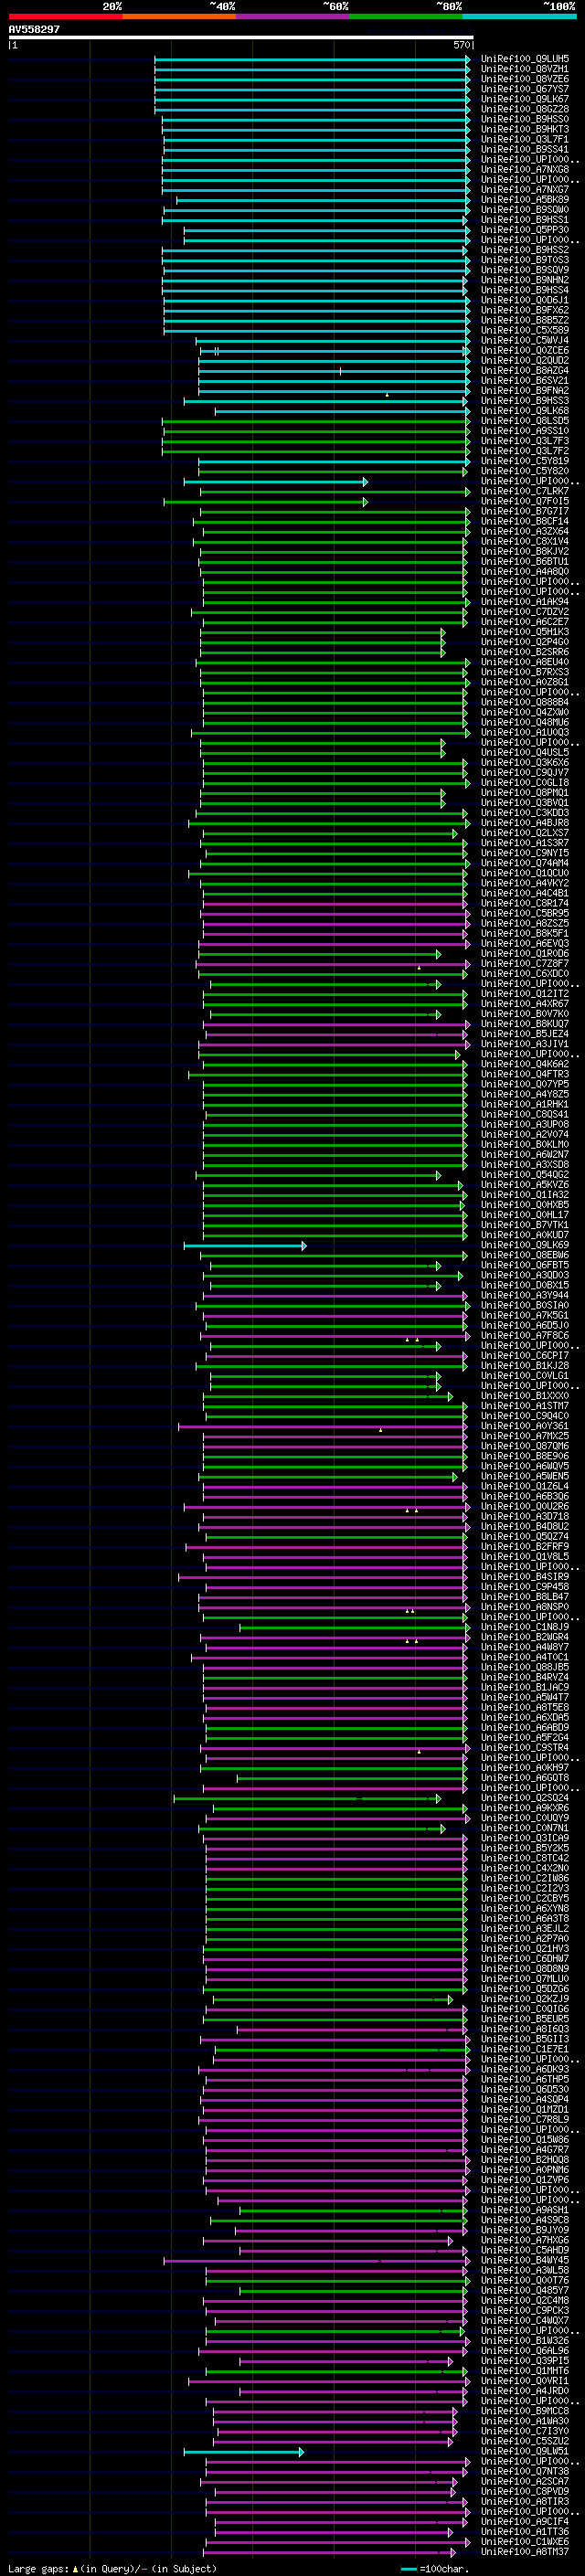Select hit label UniRef100_Q5H1K3
Image resolution: width=585 pixels, height=2576 pixels.
(525, 632)
